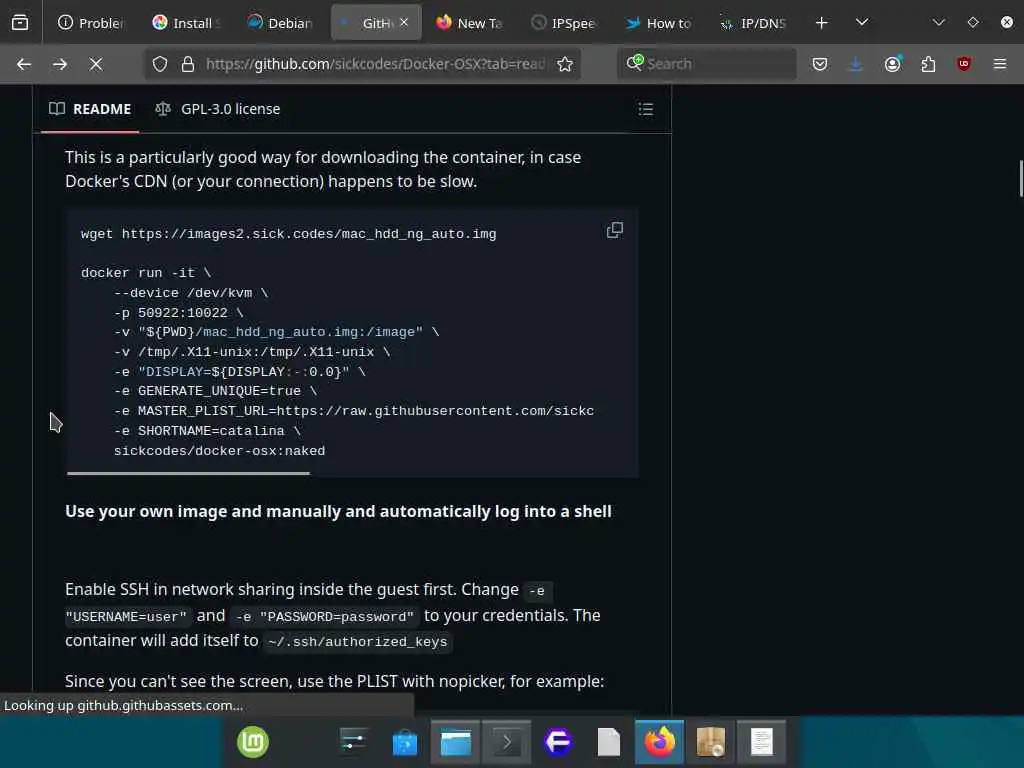Switch to the Install tab

[x=186, y=23]
